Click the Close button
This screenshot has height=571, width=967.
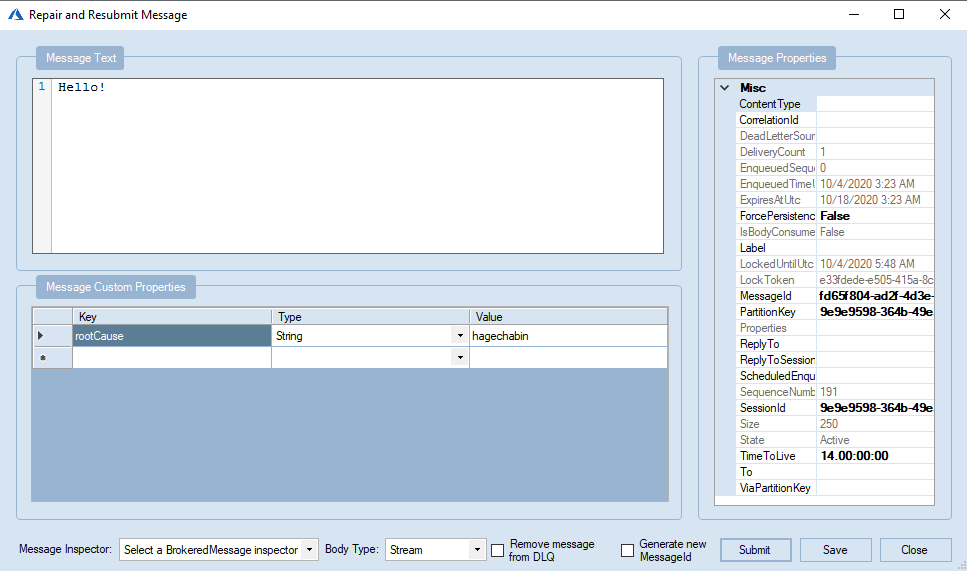(915, 550)
